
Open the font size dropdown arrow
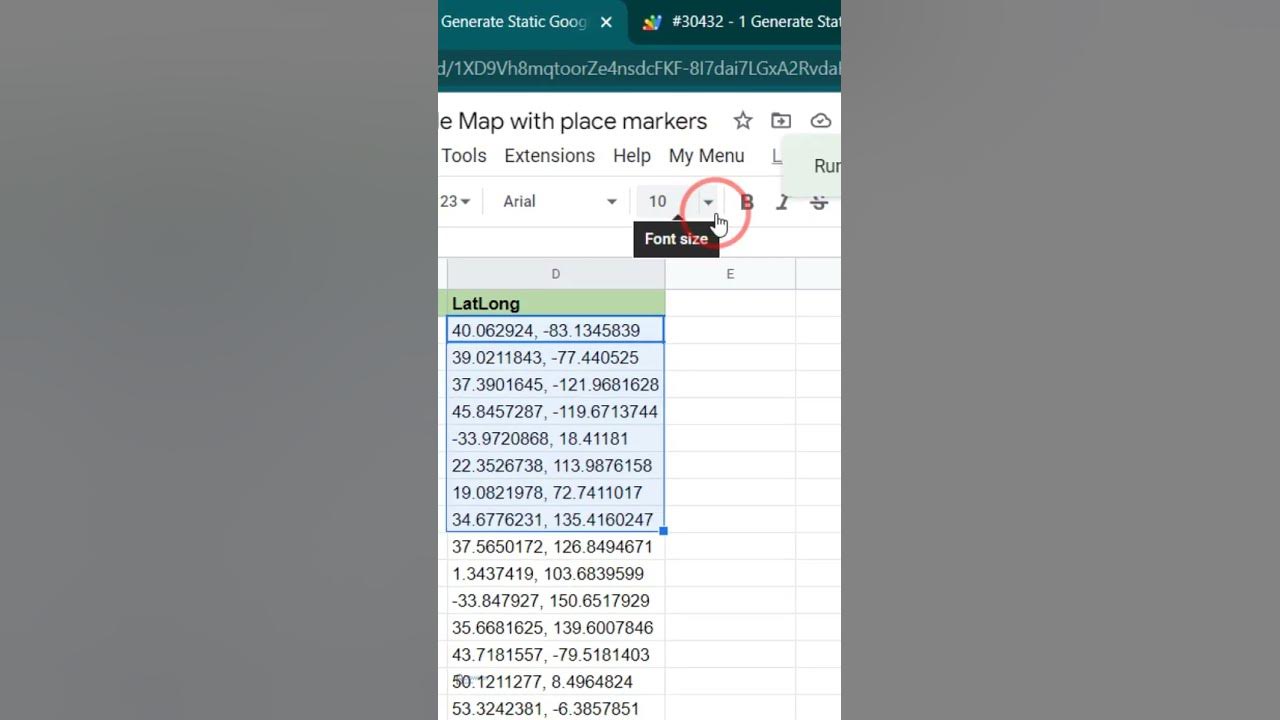tap(708, 202)
